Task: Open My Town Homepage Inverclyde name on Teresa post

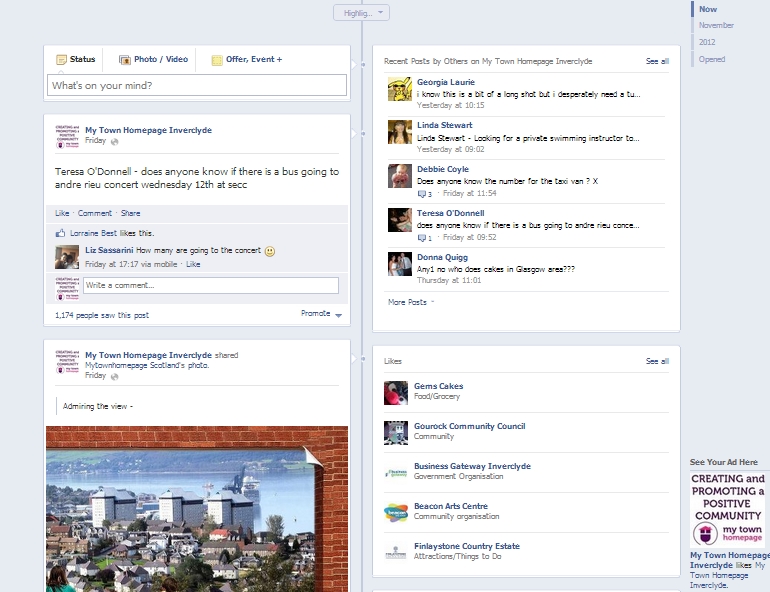Action: point(148,130)
